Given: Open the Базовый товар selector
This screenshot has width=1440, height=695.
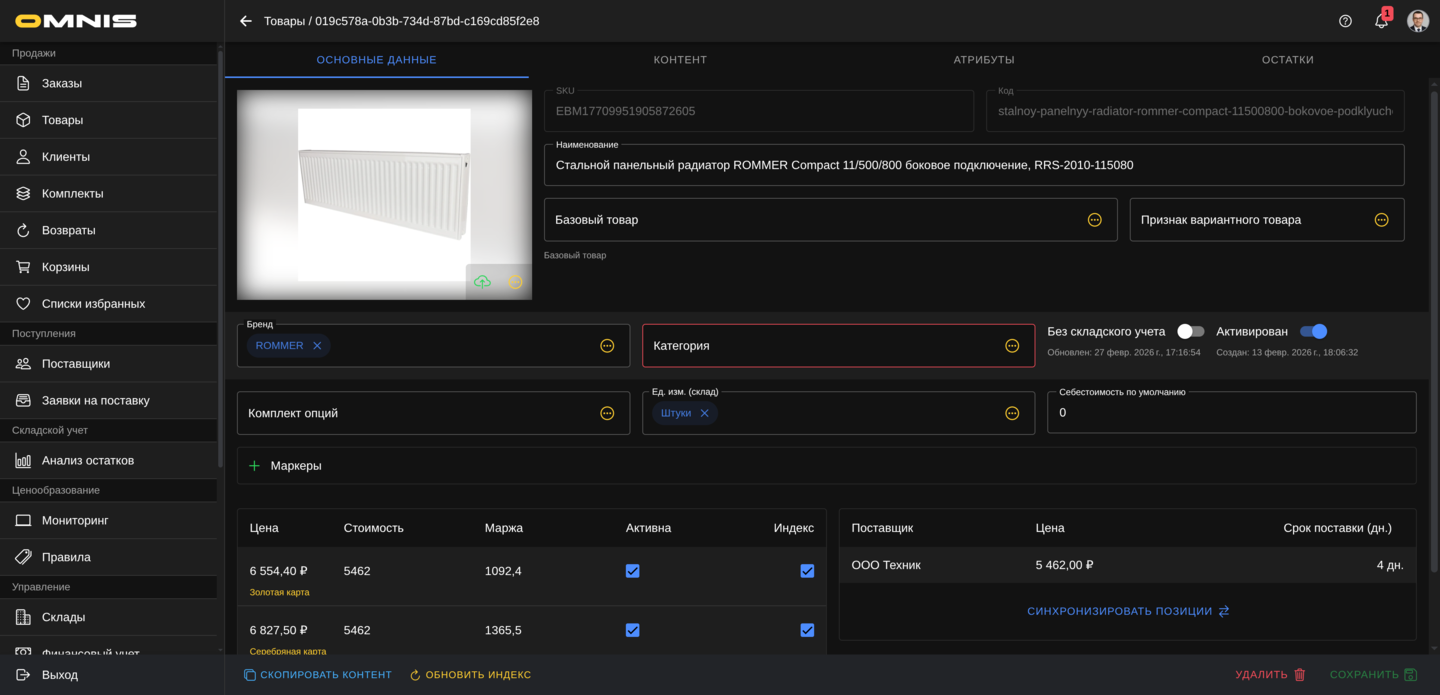Looking at the screenshot, I should pos(1094,220).
